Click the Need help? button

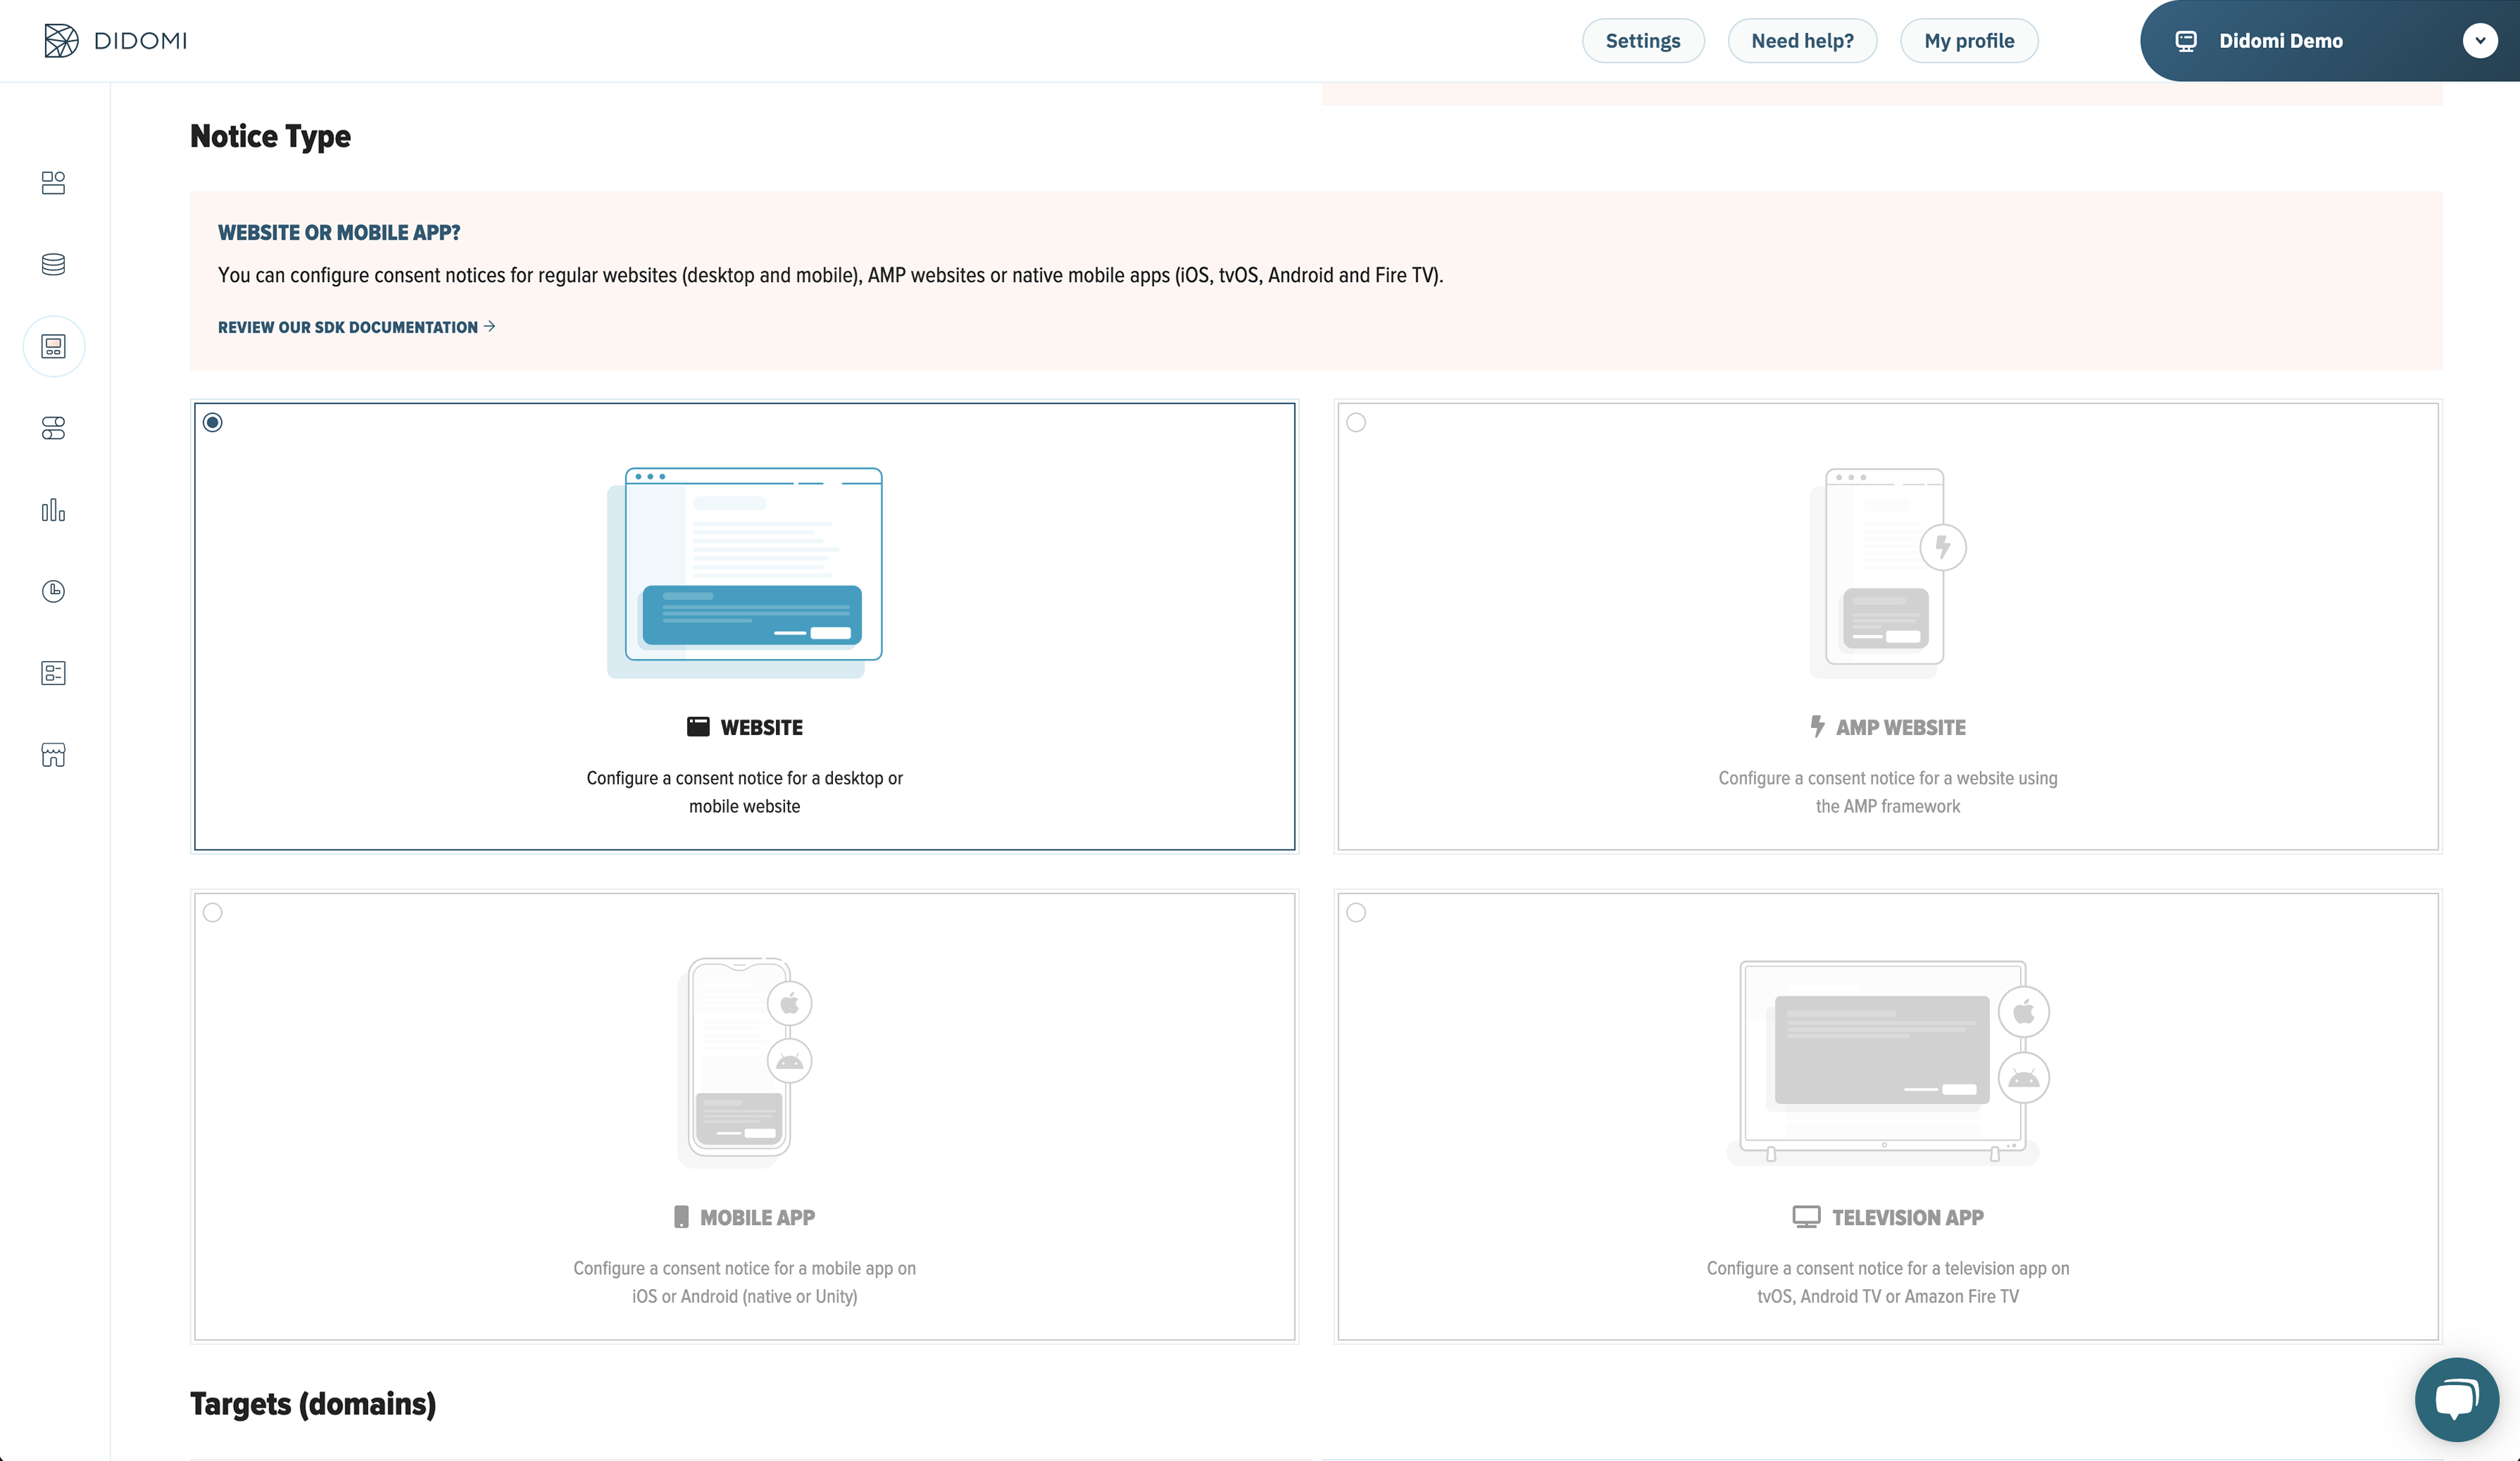pos(1802,40)
